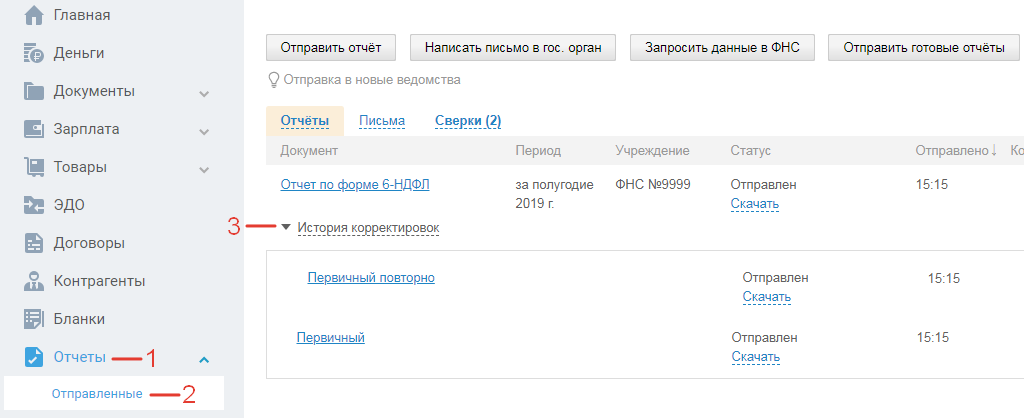Click Скачать in Первичный row

point(756,357)
